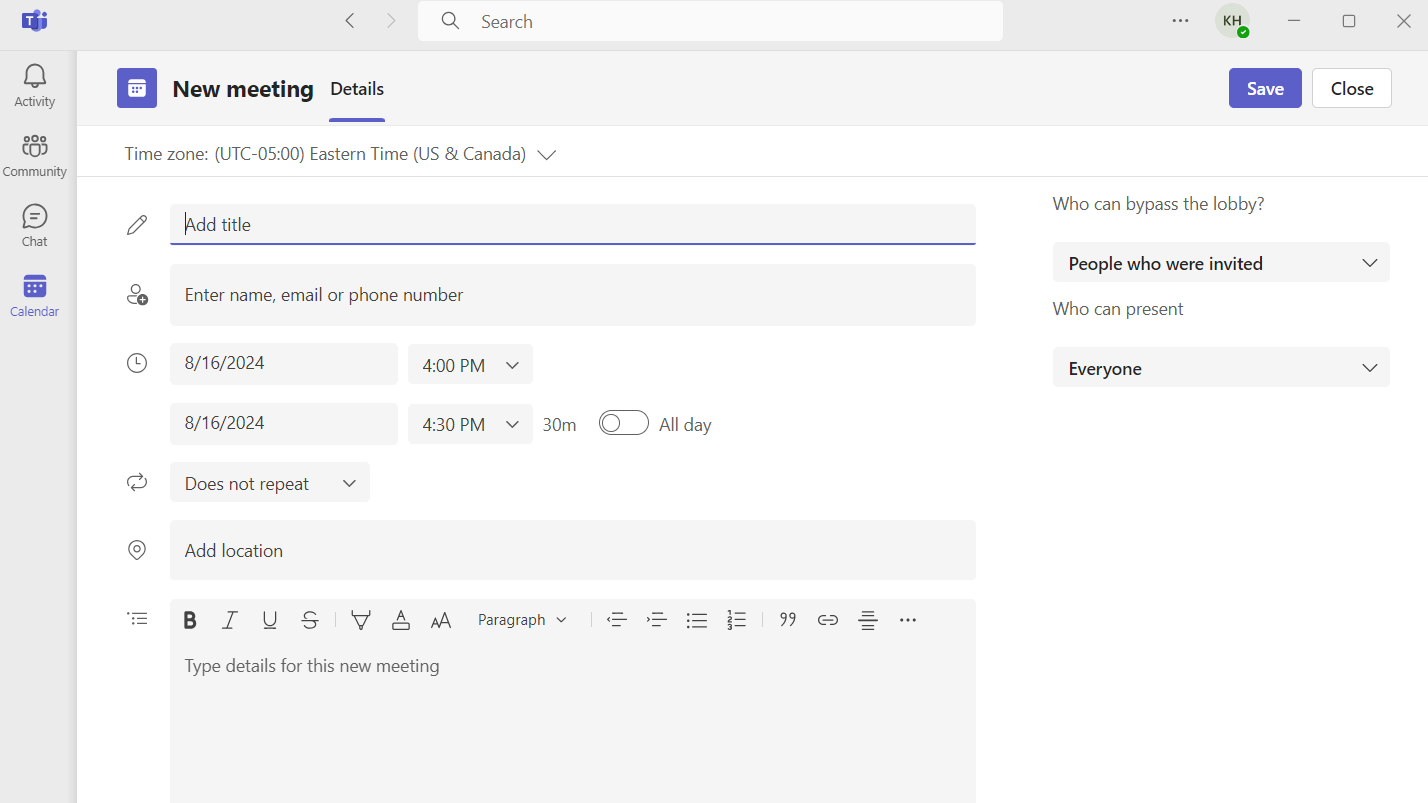Toggle bold formatting in the editor
The image size is (1428, 803).
click(190, 620)
